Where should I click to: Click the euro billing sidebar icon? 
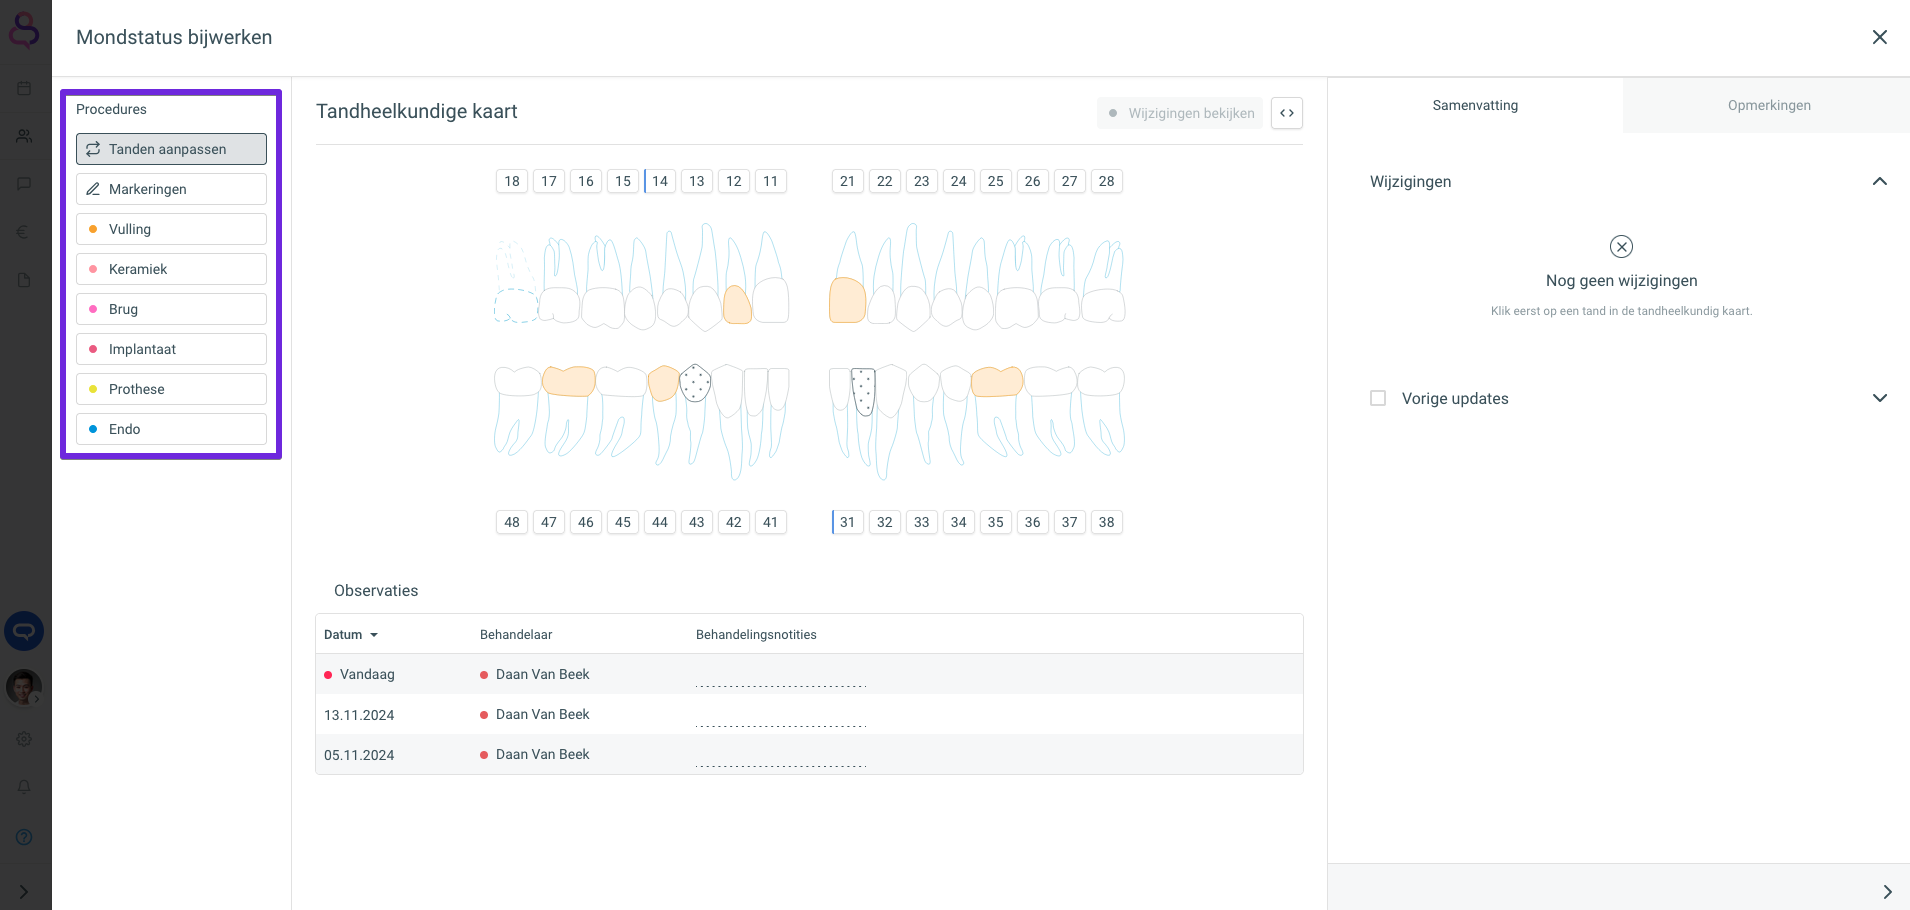coord(24,232)
